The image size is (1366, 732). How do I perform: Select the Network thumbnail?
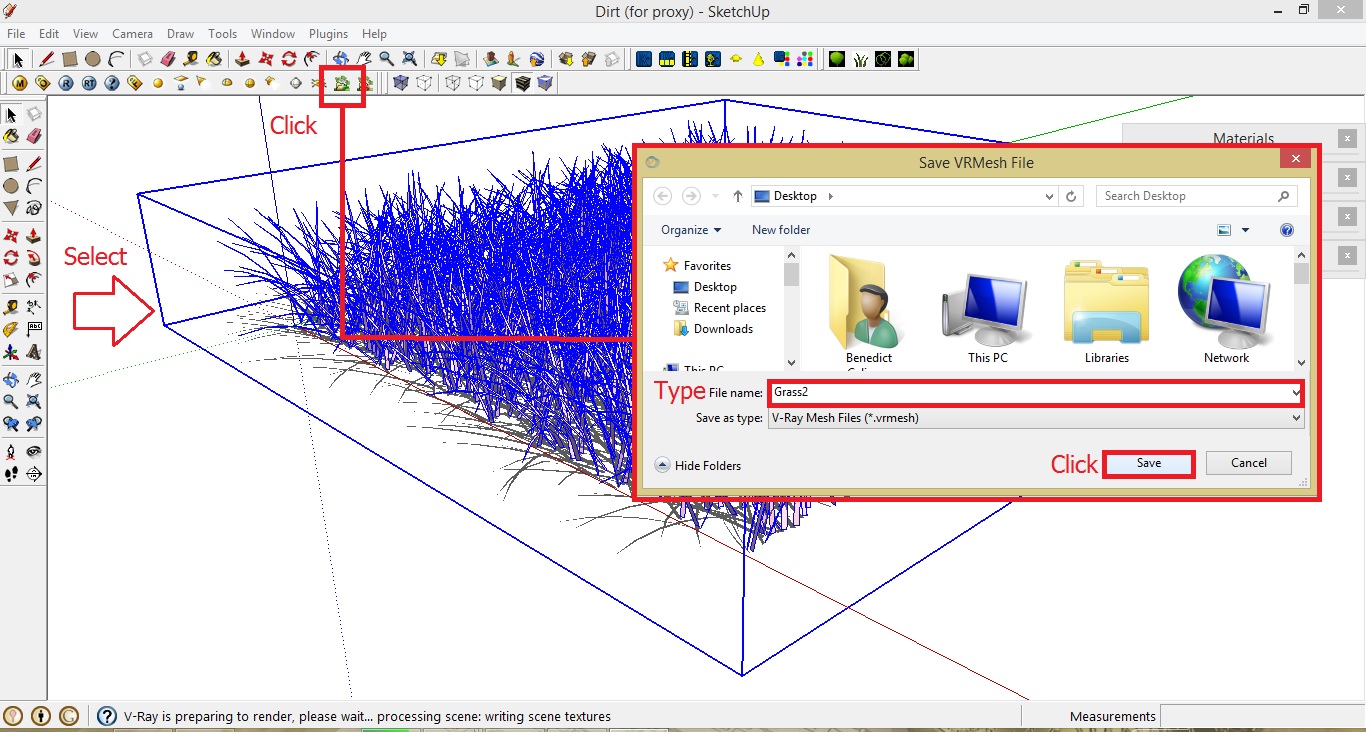click(1226, 311)
